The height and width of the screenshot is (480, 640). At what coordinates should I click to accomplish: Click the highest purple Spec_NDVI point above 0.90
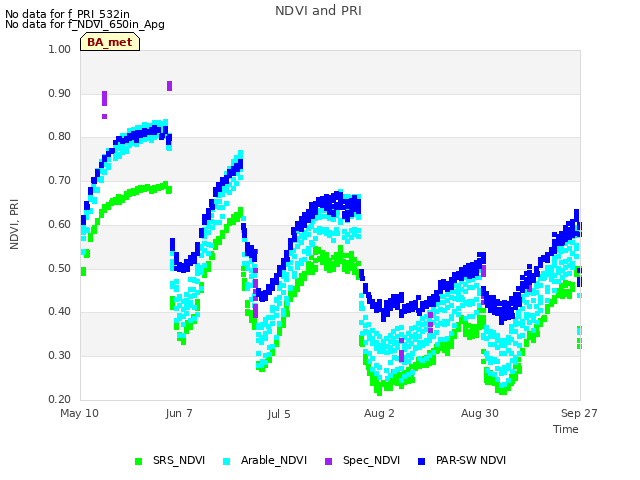[169, 86]
